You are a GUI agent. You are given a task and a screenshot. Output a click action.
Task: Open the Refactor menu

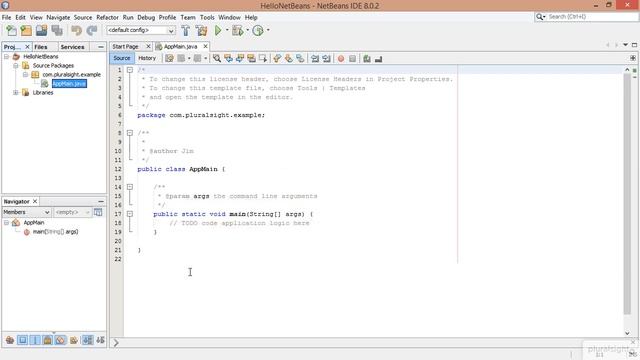point(107,18)
